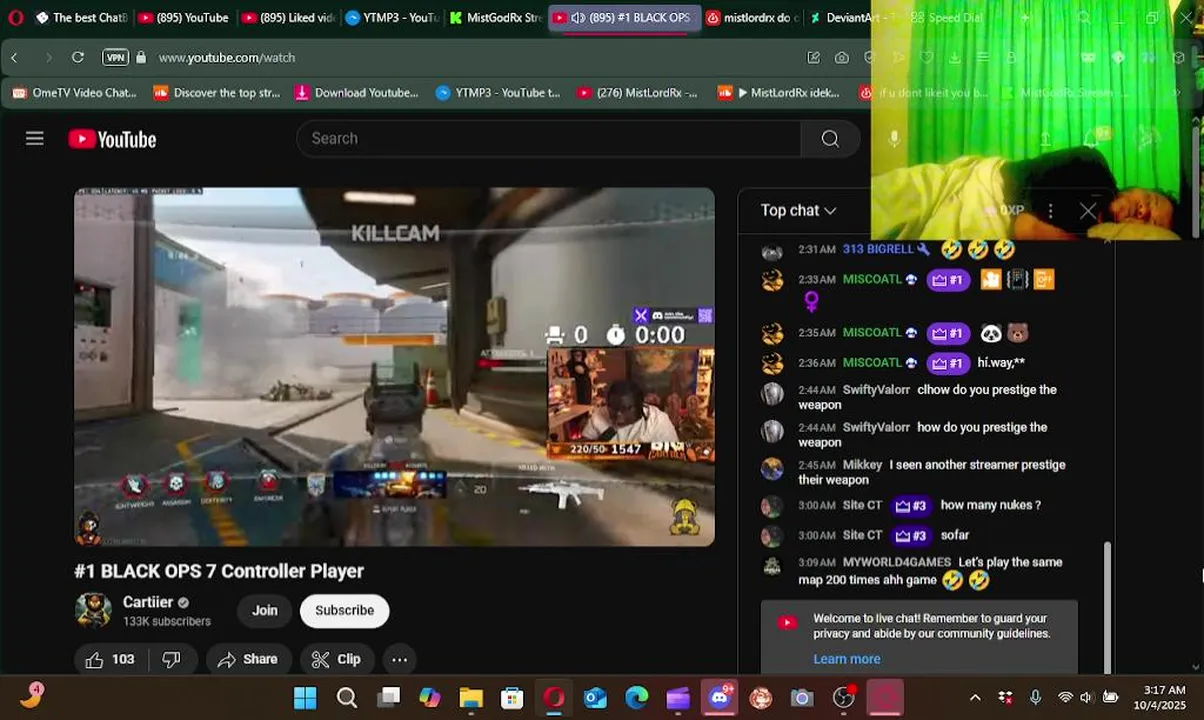Open YTMP3 - YouTube bookmark
Viewport: 1204px width, 720px height.
click(x=498, y=92)
